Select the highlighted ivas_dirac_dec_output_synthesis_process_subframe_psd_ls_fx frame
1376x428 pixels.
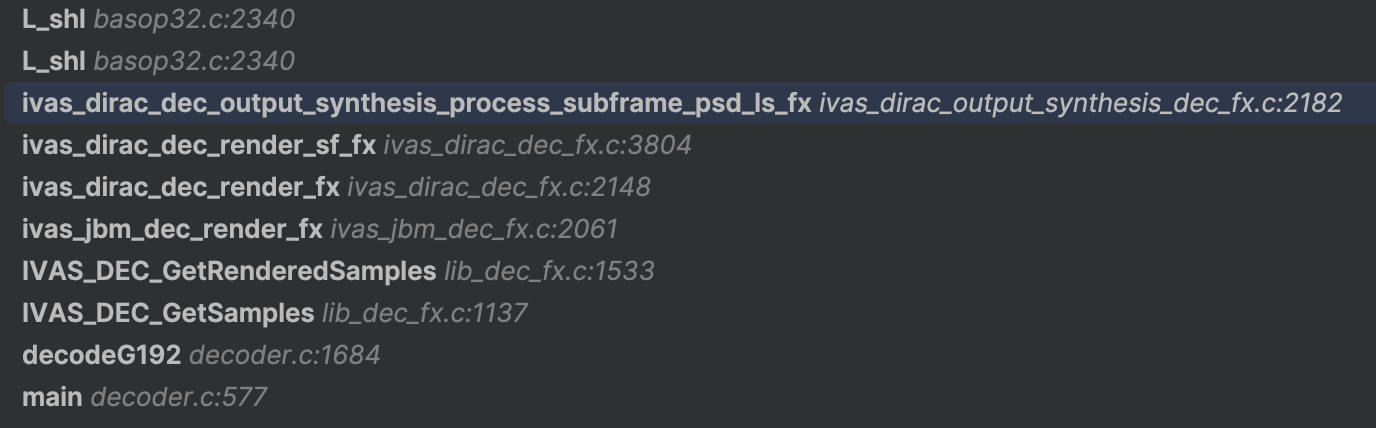pyautogui.click(x=416, y=103)
